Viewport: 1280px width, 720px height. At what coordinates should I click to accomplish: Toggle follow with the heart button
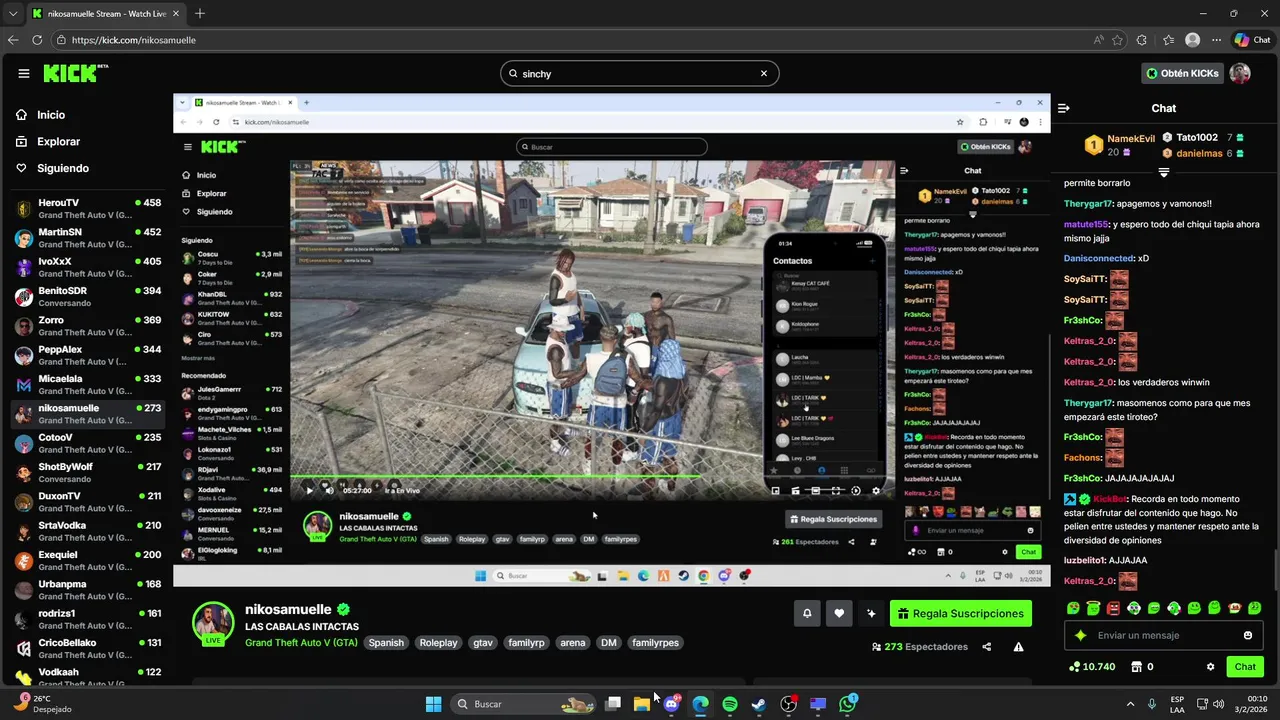(x=839, y=614)
